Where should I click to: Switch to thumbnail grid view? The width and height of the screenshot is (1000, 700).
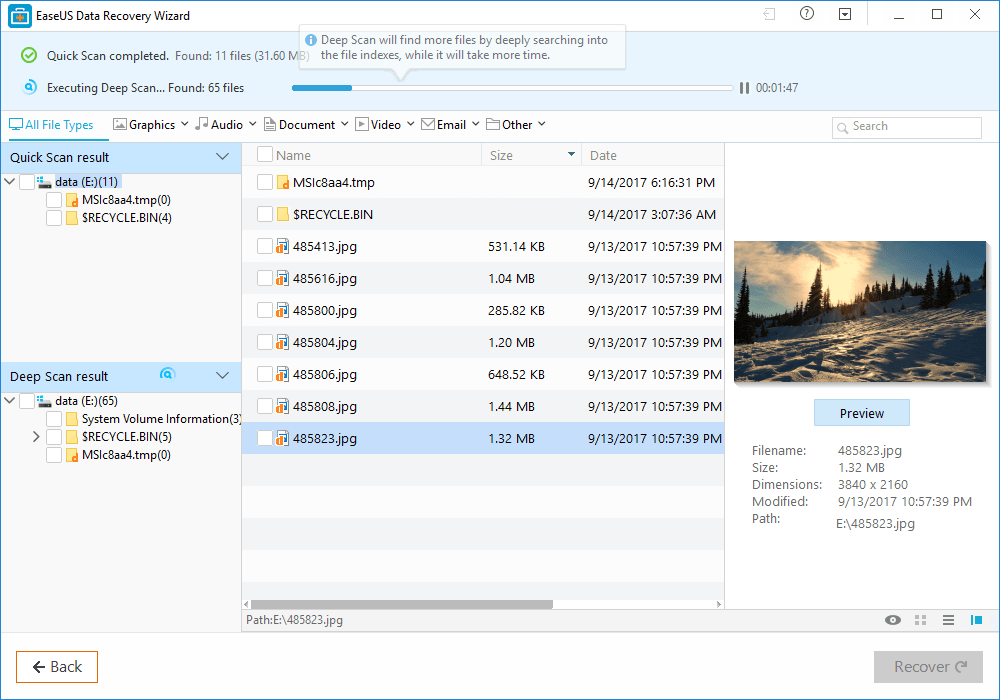tap(920, 620)
